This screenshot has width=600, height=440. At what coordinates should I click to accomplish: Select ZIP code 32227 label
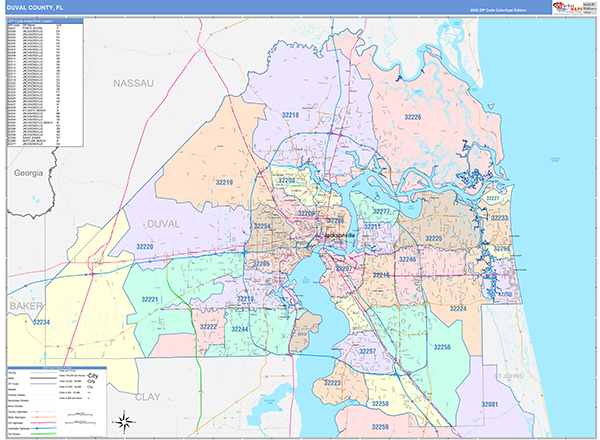click(492, 198)
